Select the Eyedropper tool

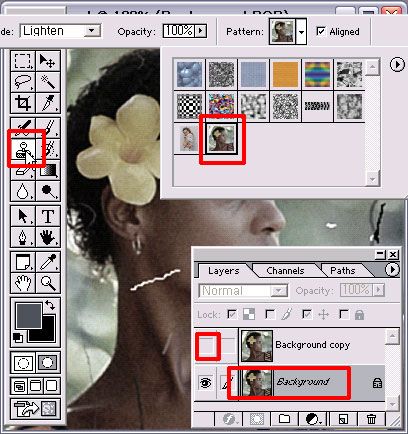pyautogui.click(x=48, y=262)
